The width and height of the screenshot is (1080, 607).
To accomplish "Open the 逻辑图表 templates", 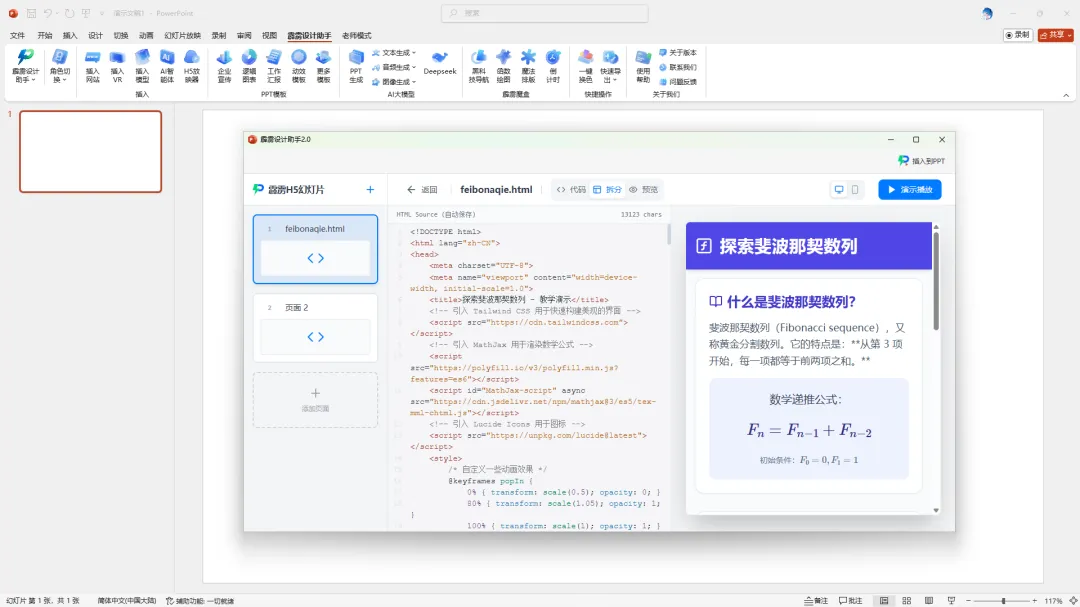I will [249, 66].
